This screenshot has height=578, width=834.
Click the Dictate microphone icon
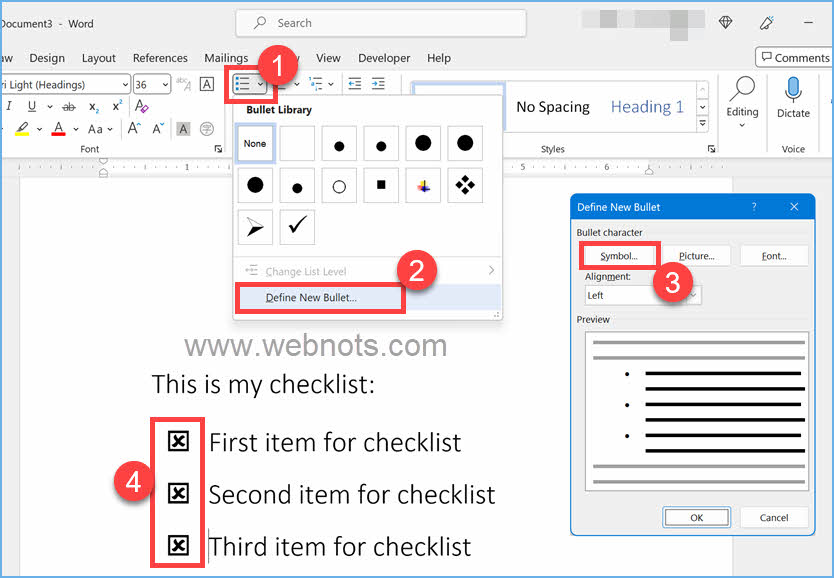793,92
